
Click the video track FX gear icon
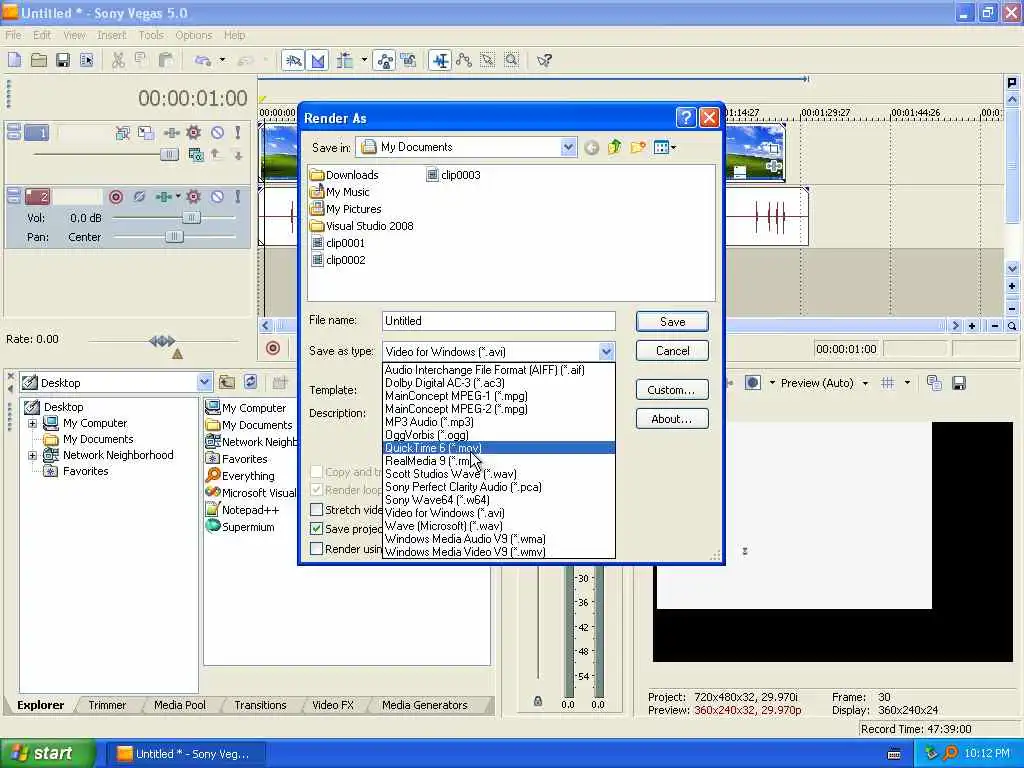coord(193,133)
